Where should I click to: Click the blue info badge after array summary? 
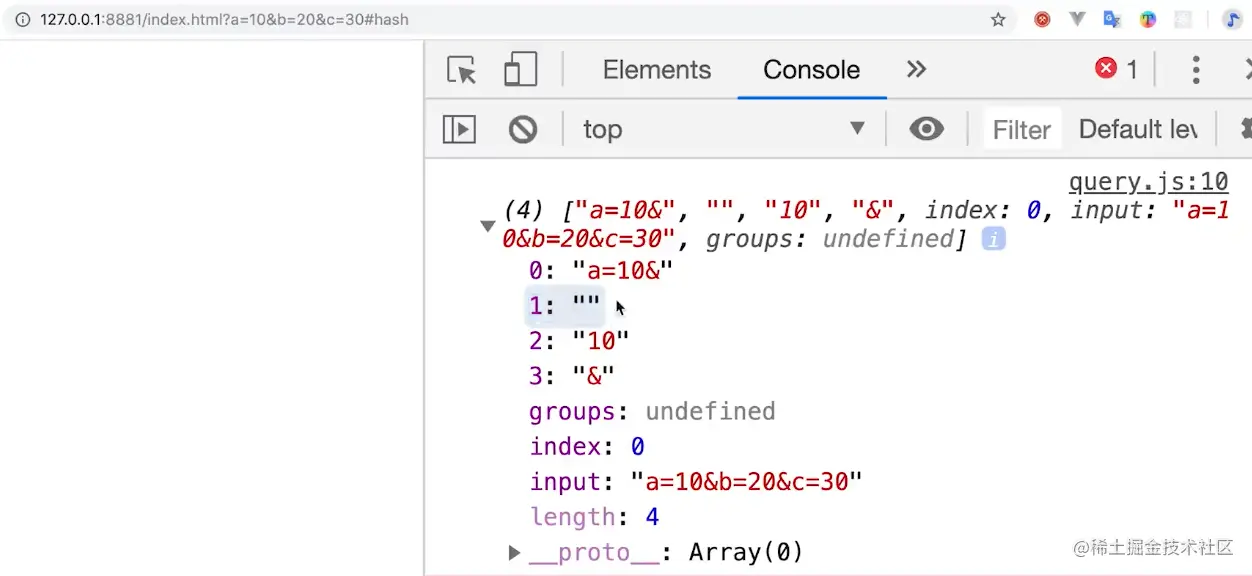[993, 239]
